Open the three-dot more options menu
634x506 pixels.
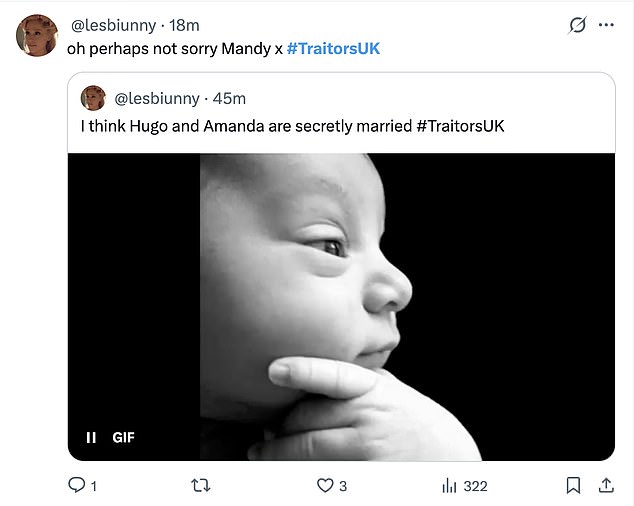click(x=606, y=26)
